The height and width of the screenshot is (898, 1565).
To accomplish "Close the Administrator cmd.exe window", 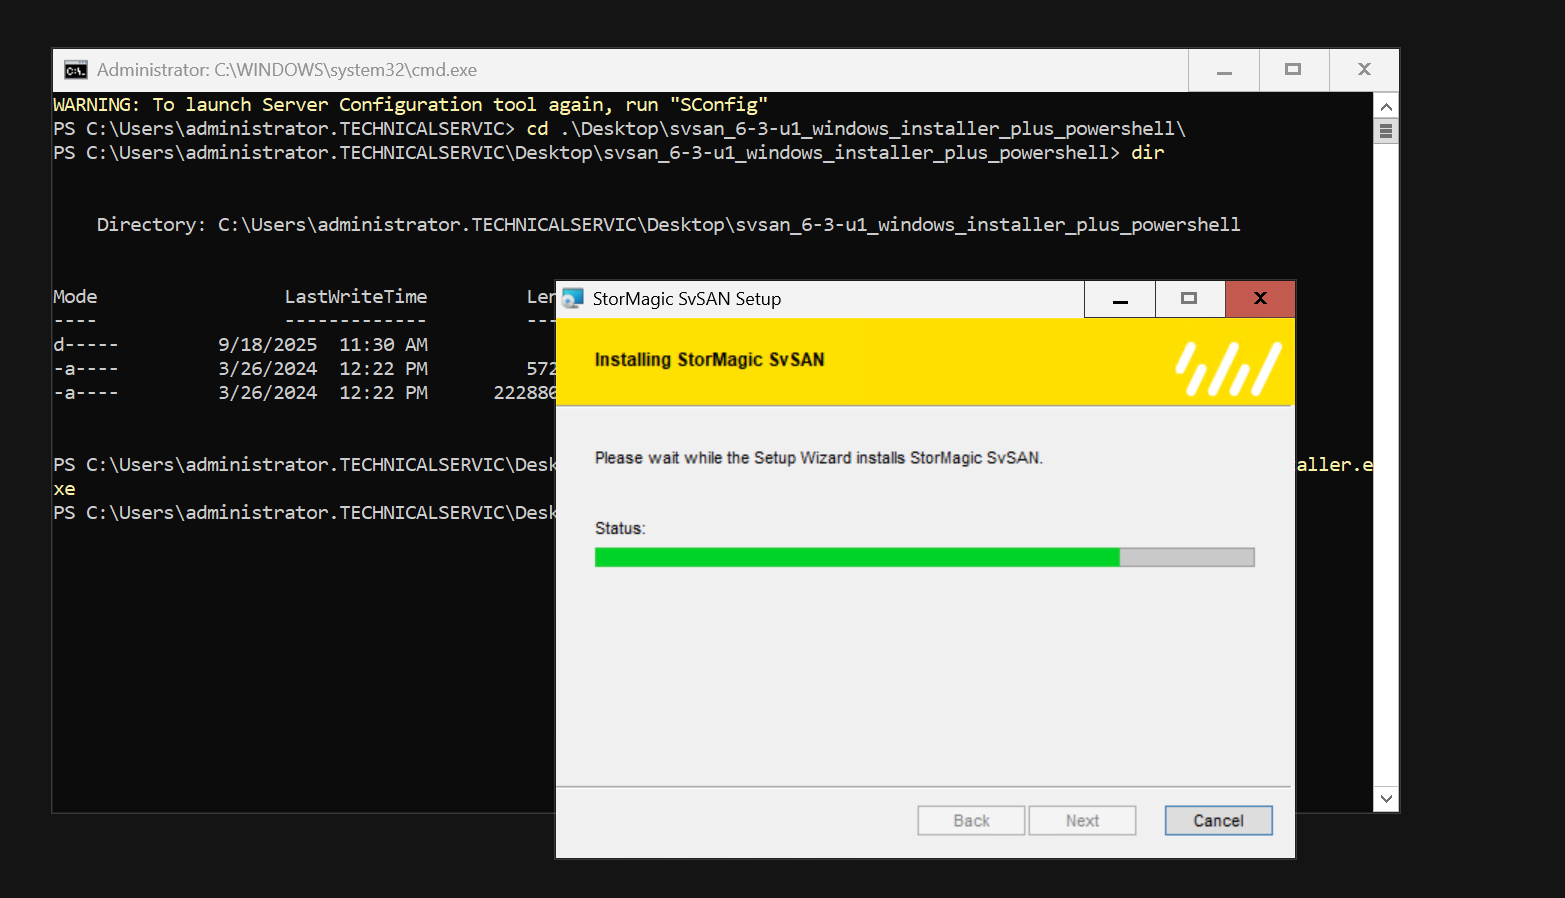I will pos(1364,70).
